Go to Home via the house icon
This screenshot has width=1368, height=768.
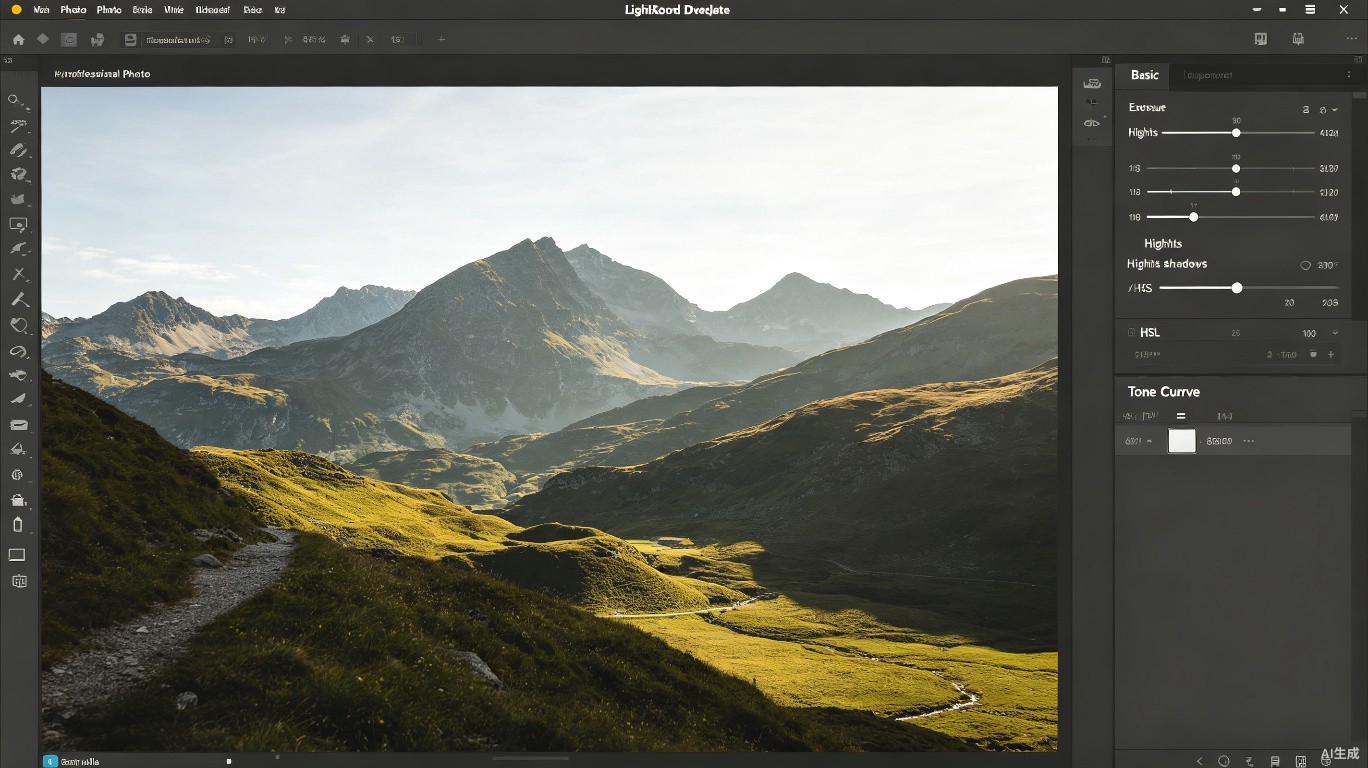18,40
